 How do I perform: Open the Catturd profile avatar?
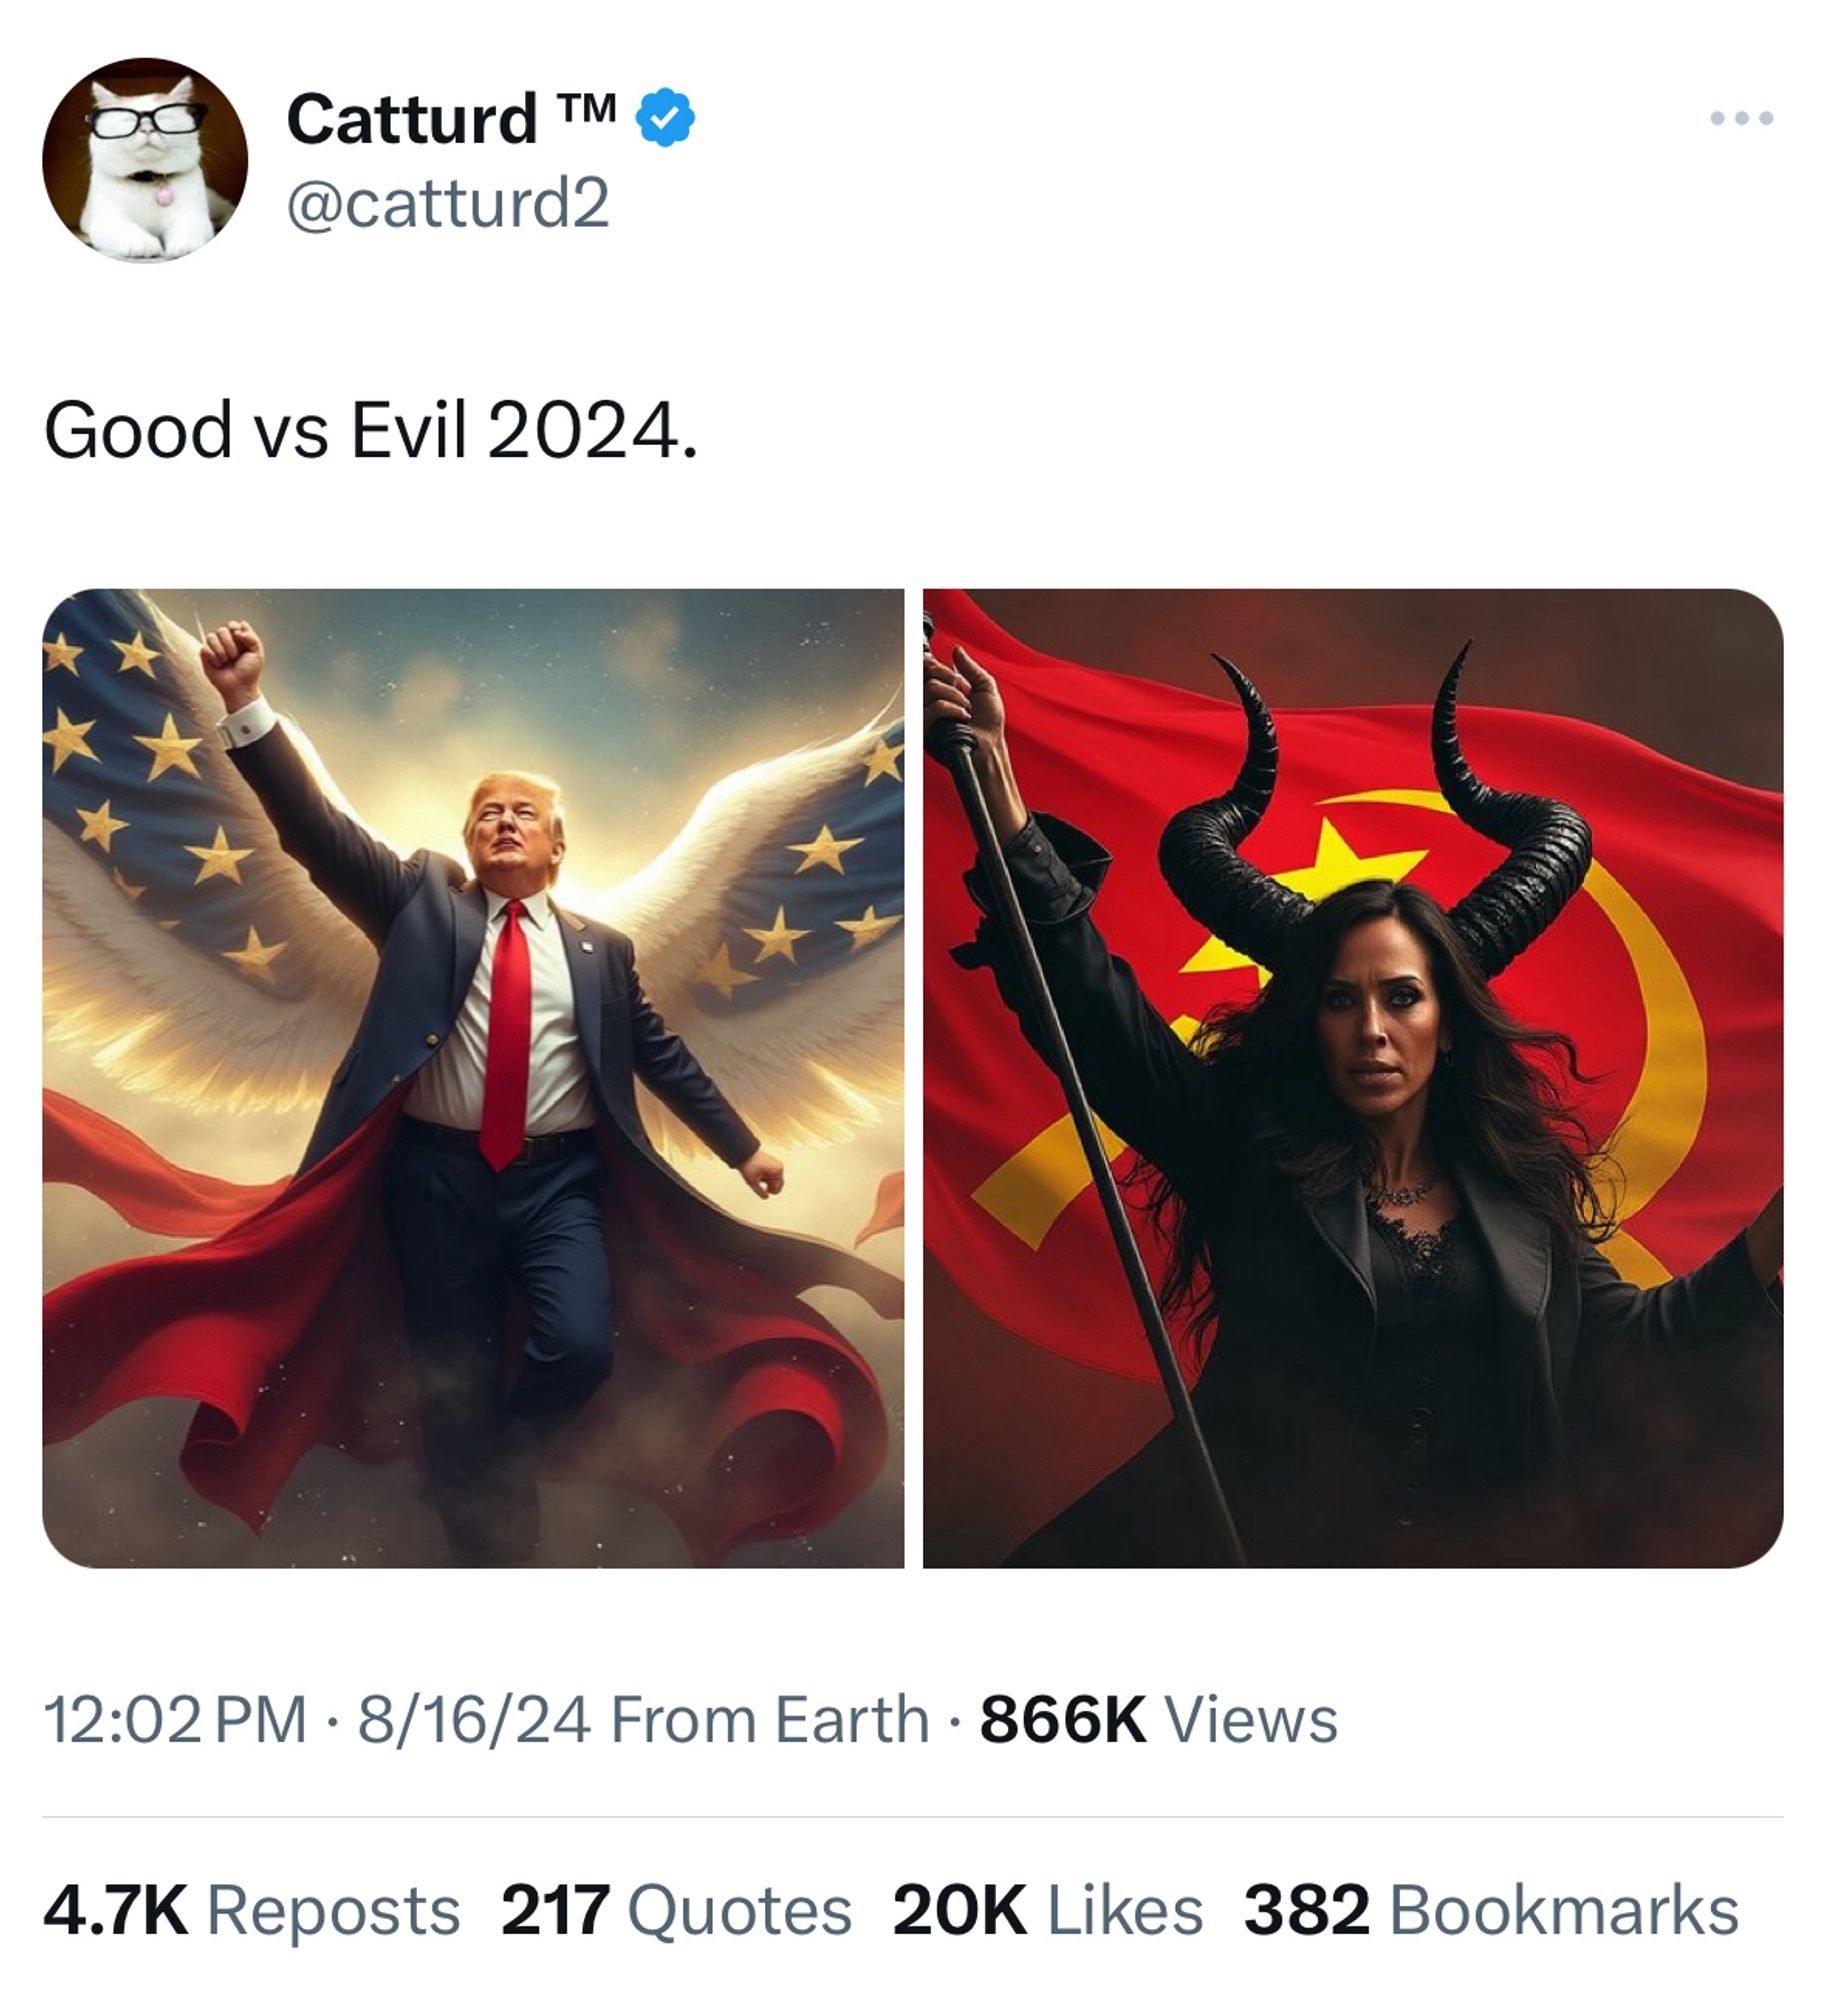145,160
